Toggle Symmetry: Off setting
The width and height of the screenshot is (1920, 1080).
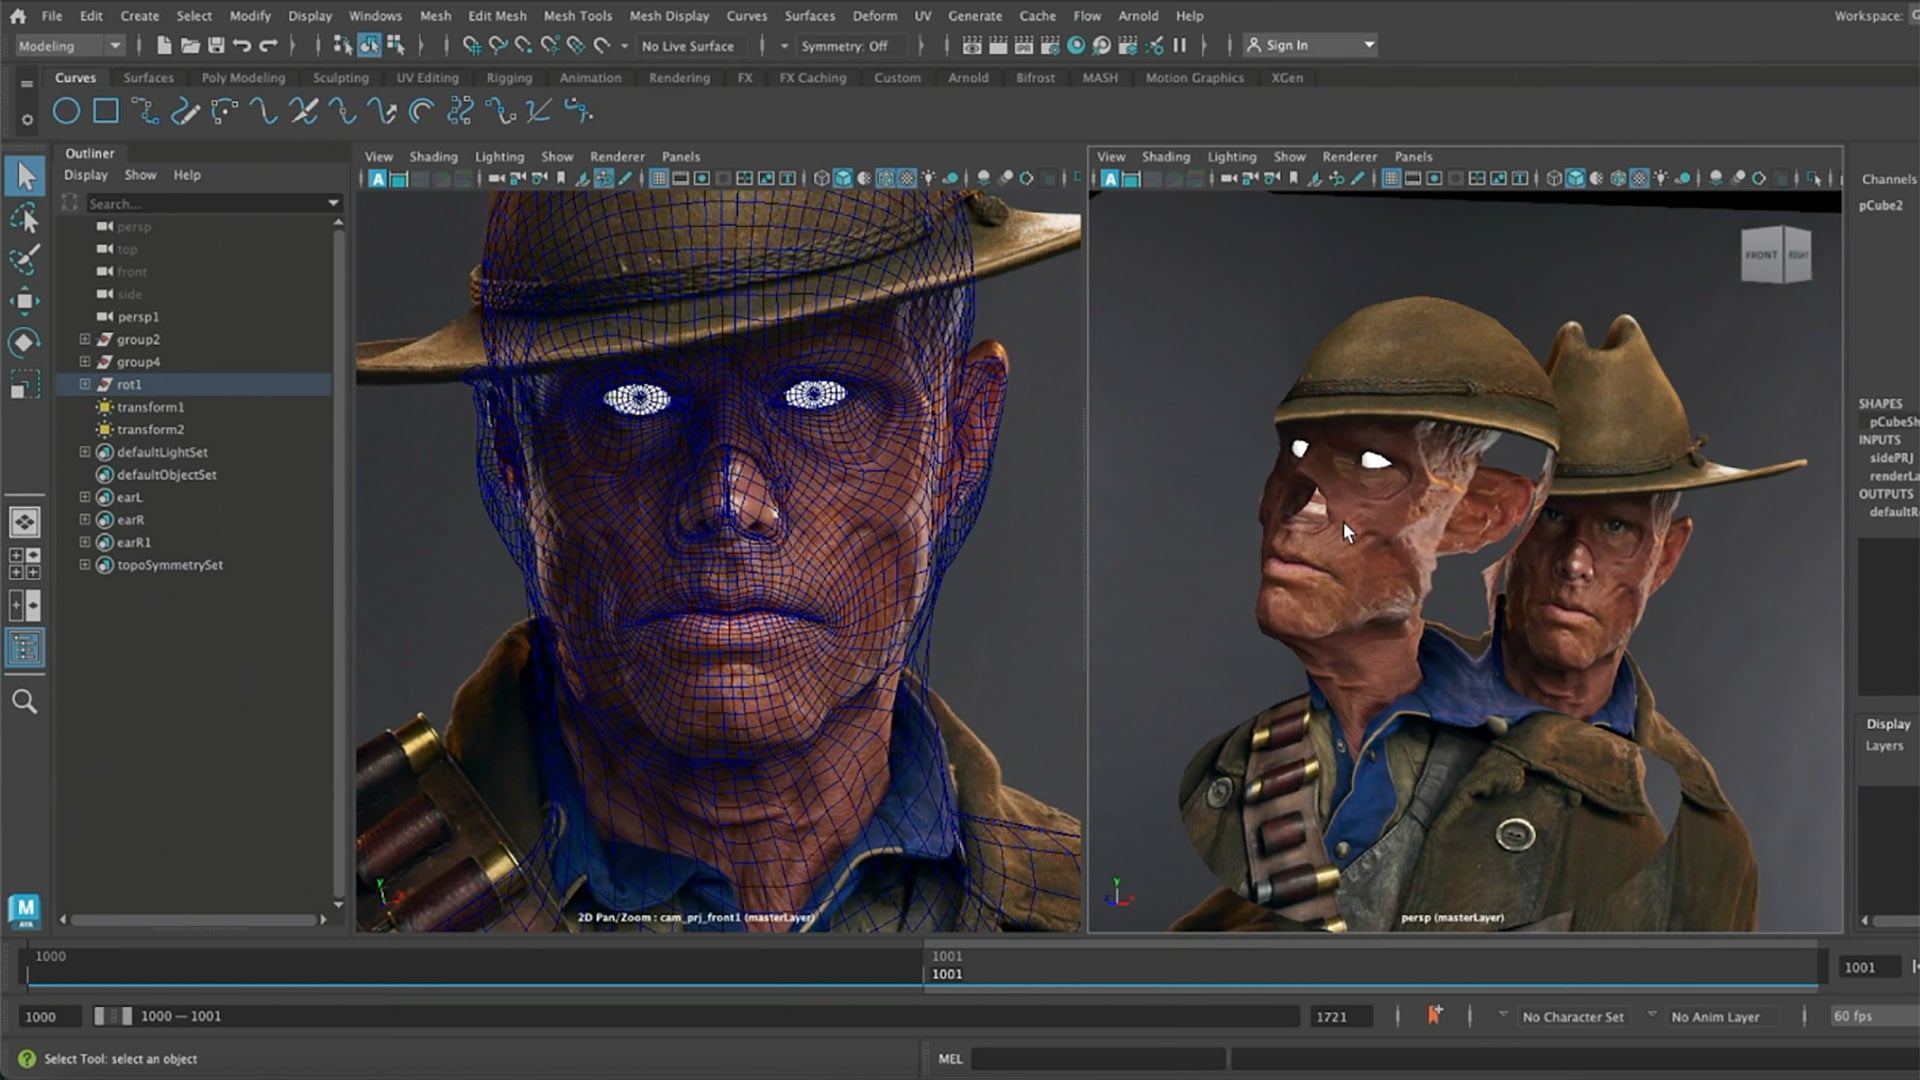[845, 46]
